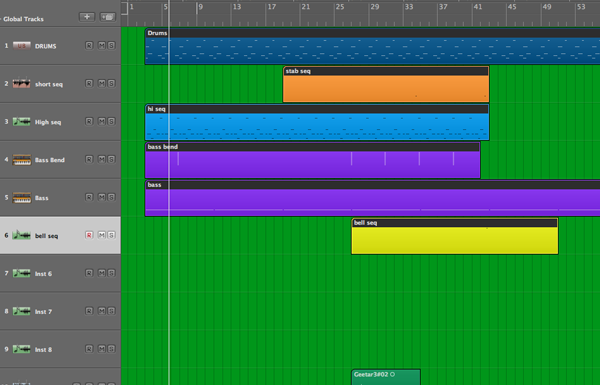Solo the short seq track

point(111,83)
